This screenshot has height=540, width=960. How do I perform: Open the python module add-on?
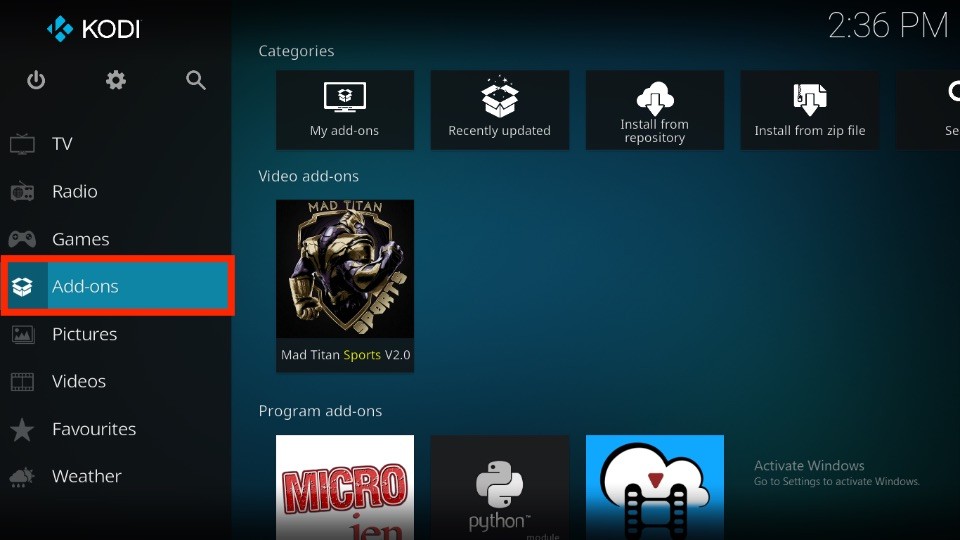point(500,487)
